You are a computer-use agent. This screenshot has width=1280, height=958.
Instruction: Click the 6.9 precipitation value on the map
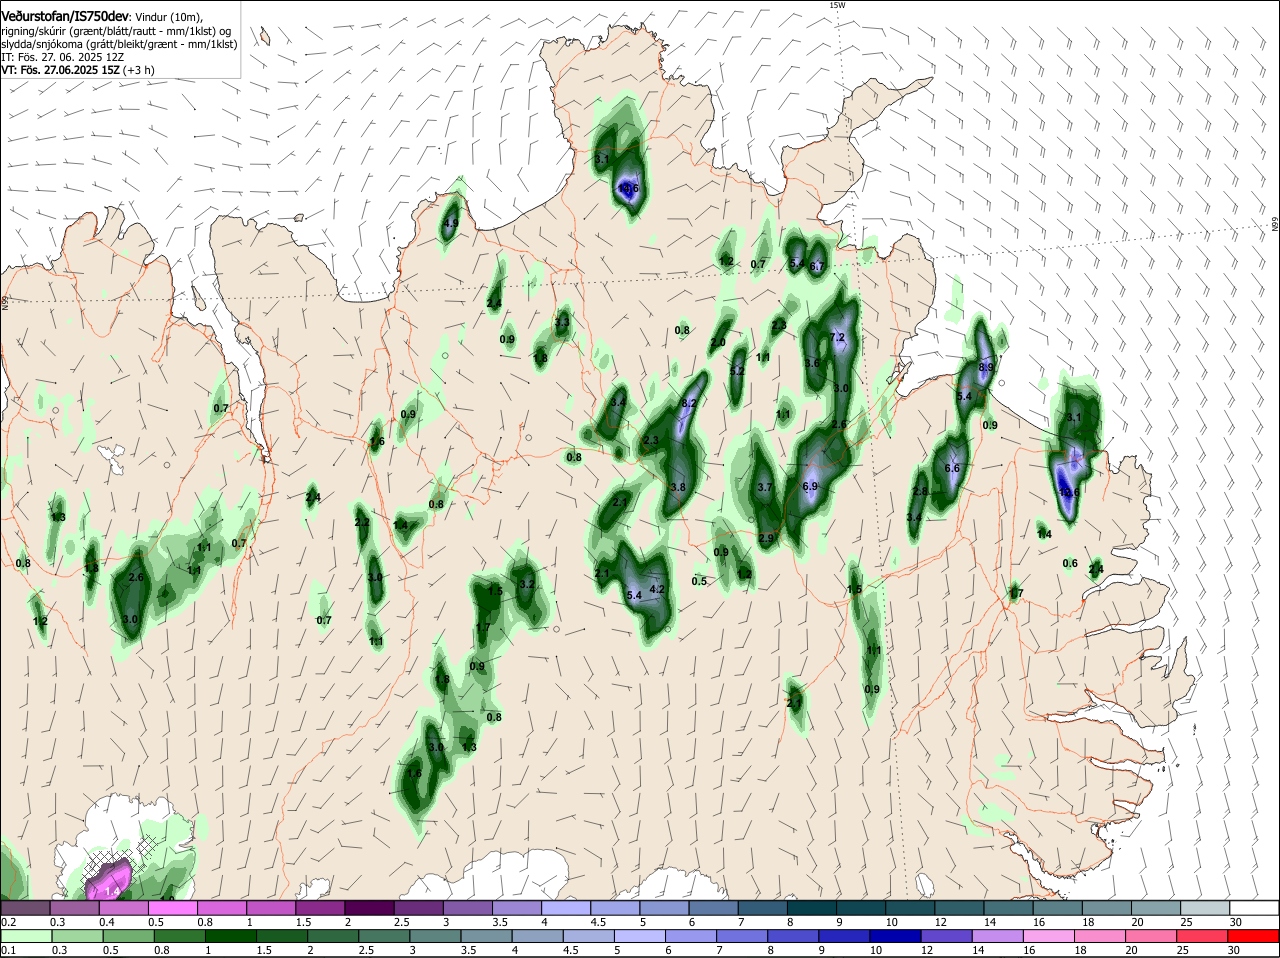pos(810,486)
